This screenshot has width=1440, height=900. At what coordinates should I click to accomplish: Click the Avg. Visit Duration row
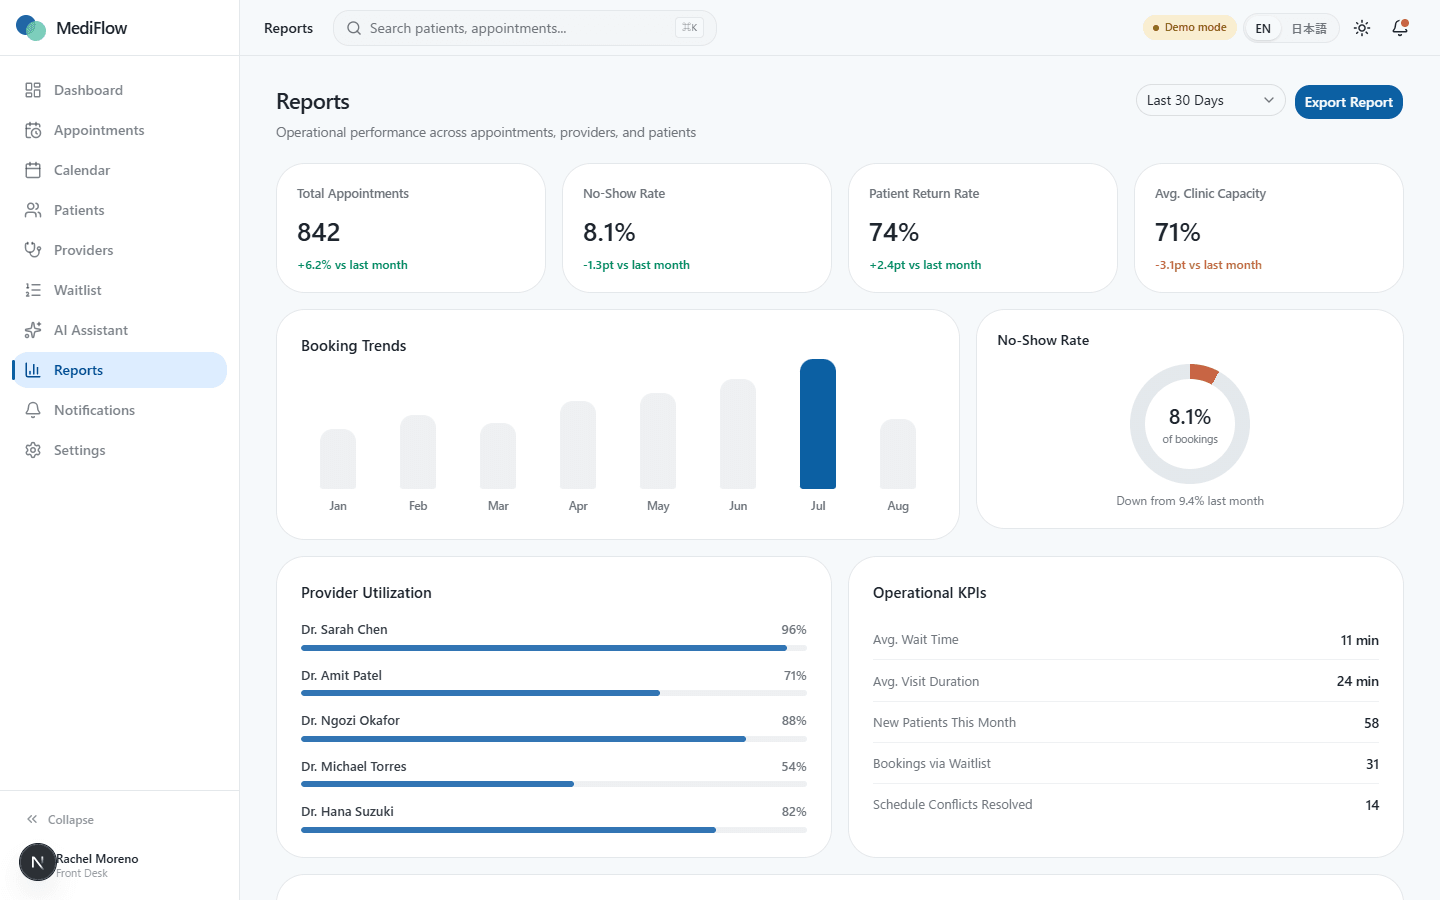(x=1126, y=681)
